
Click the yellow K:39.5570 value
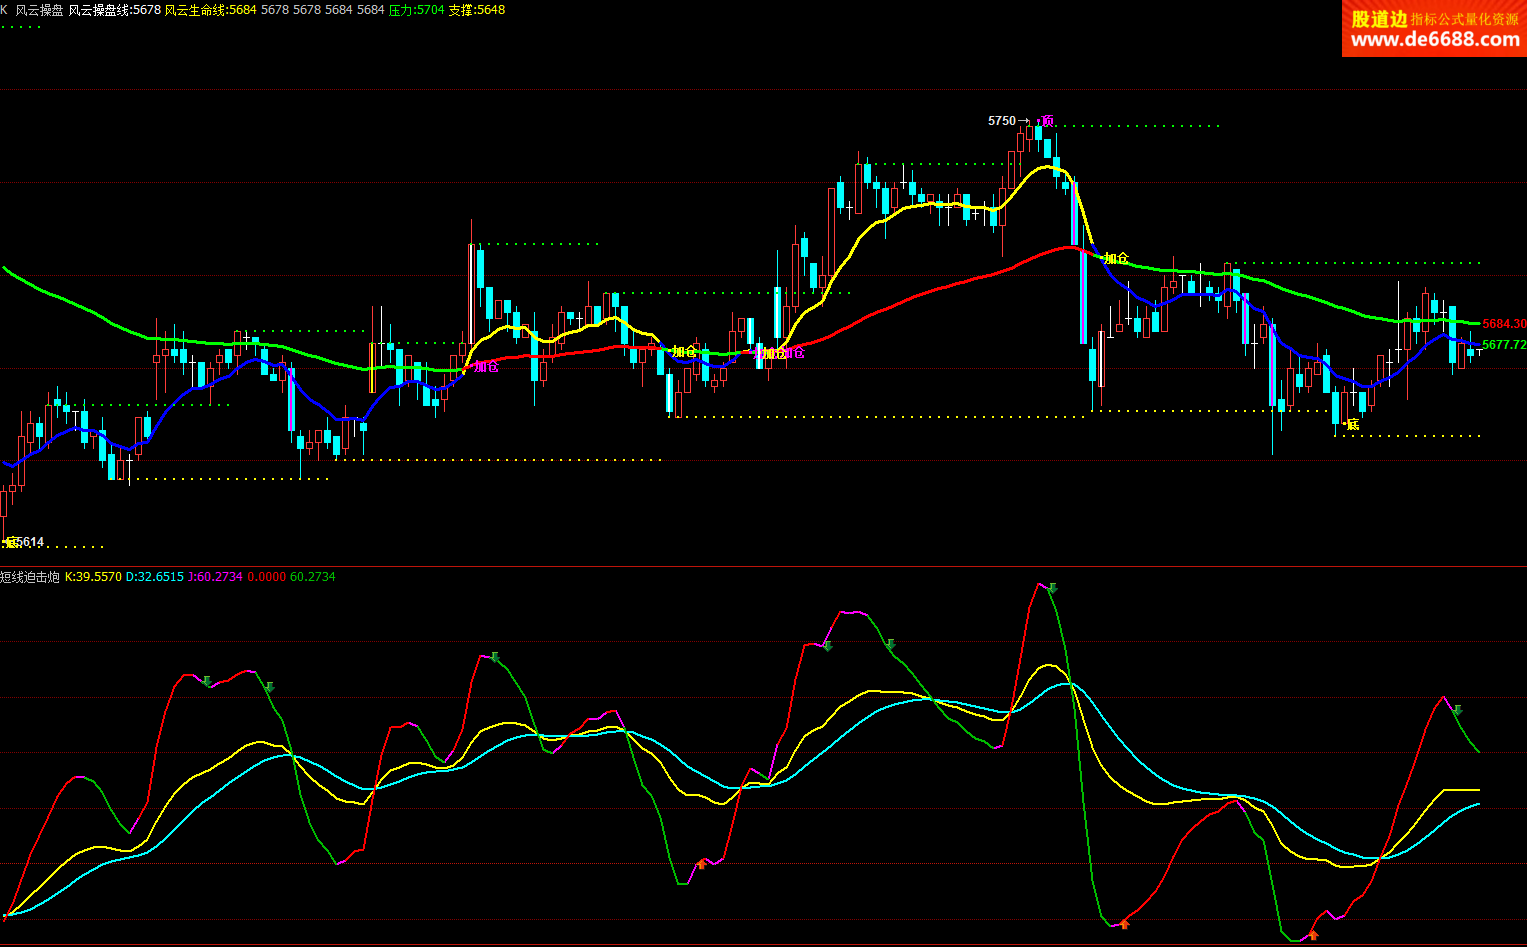(93, 577)
